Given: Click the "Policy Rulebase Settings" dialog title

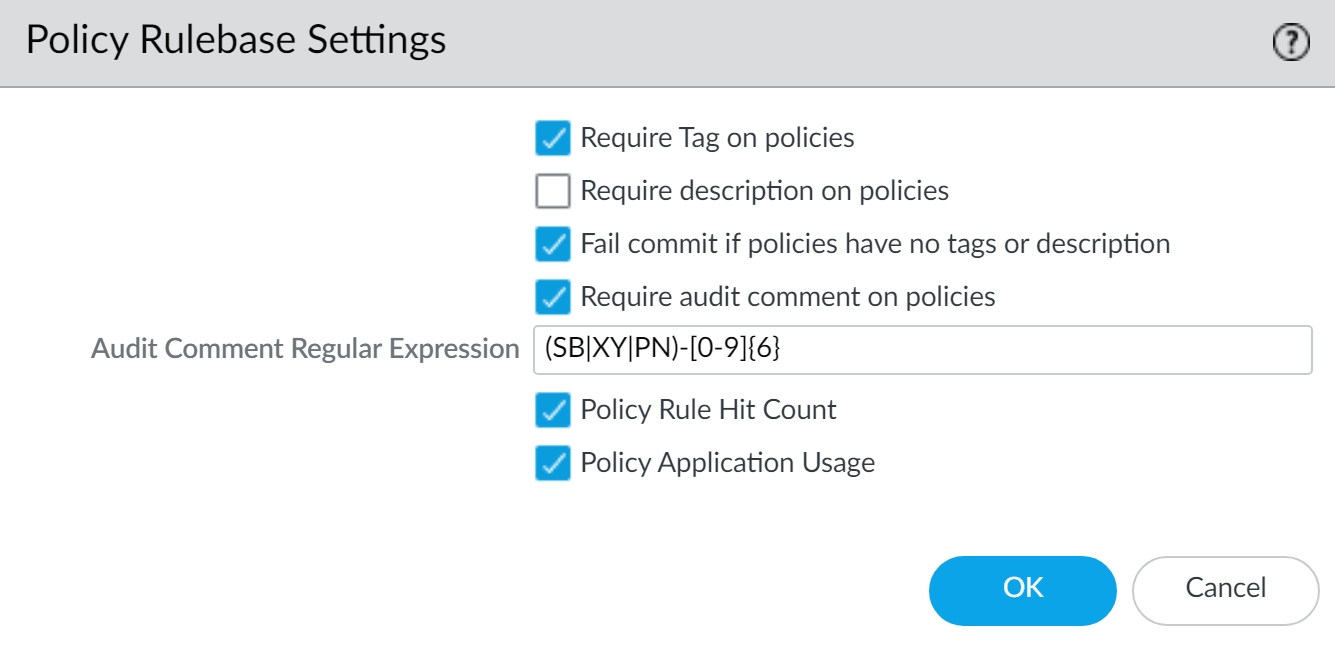Looking at the screenshot, I should coord(236,40).
